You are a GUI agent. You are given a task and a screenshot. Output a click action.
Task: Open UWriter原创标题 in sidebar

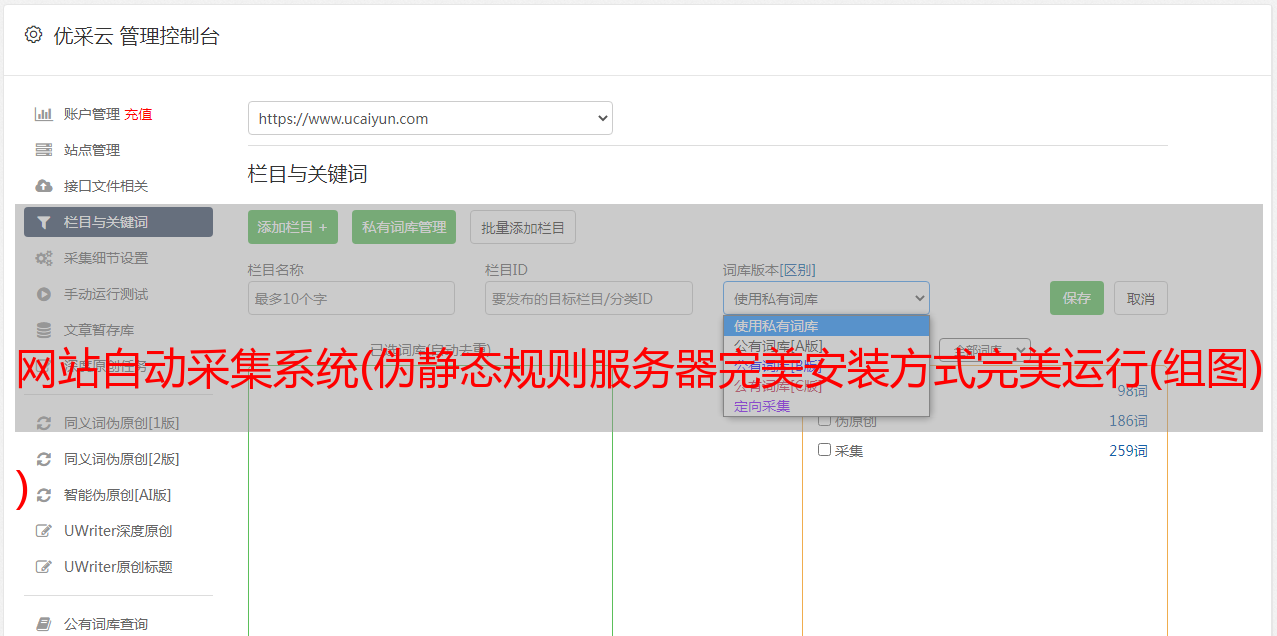pos(118,567)
